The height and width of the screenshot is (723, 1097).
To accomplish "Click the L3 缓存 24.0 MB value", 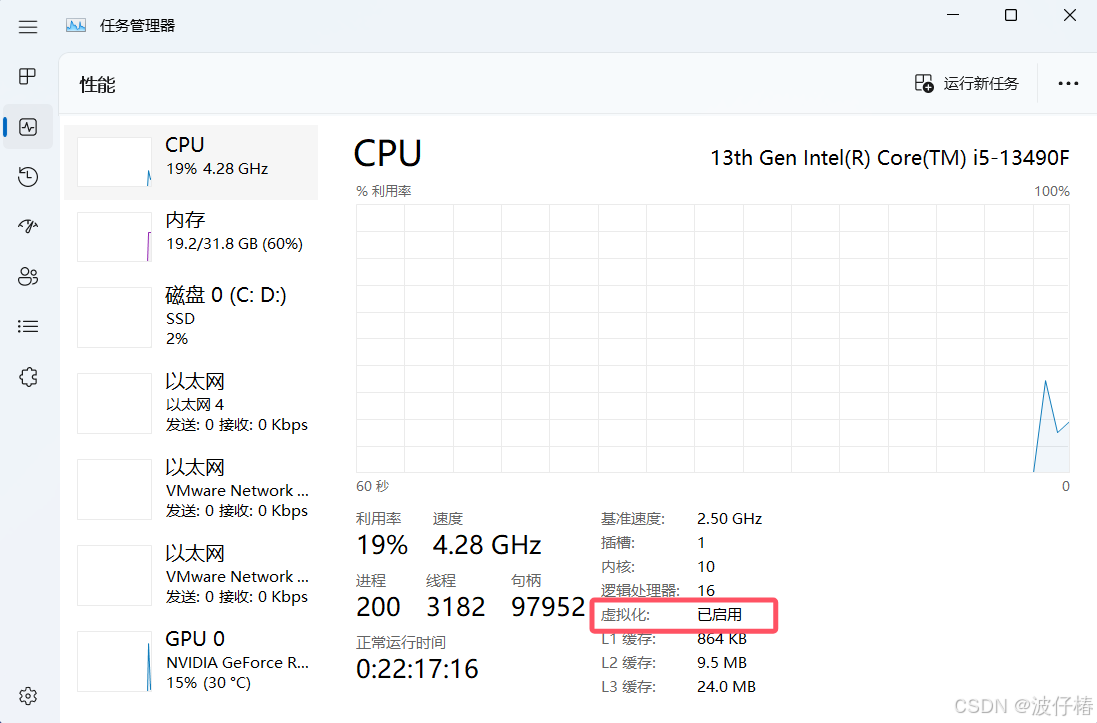I will pos(726,687).
